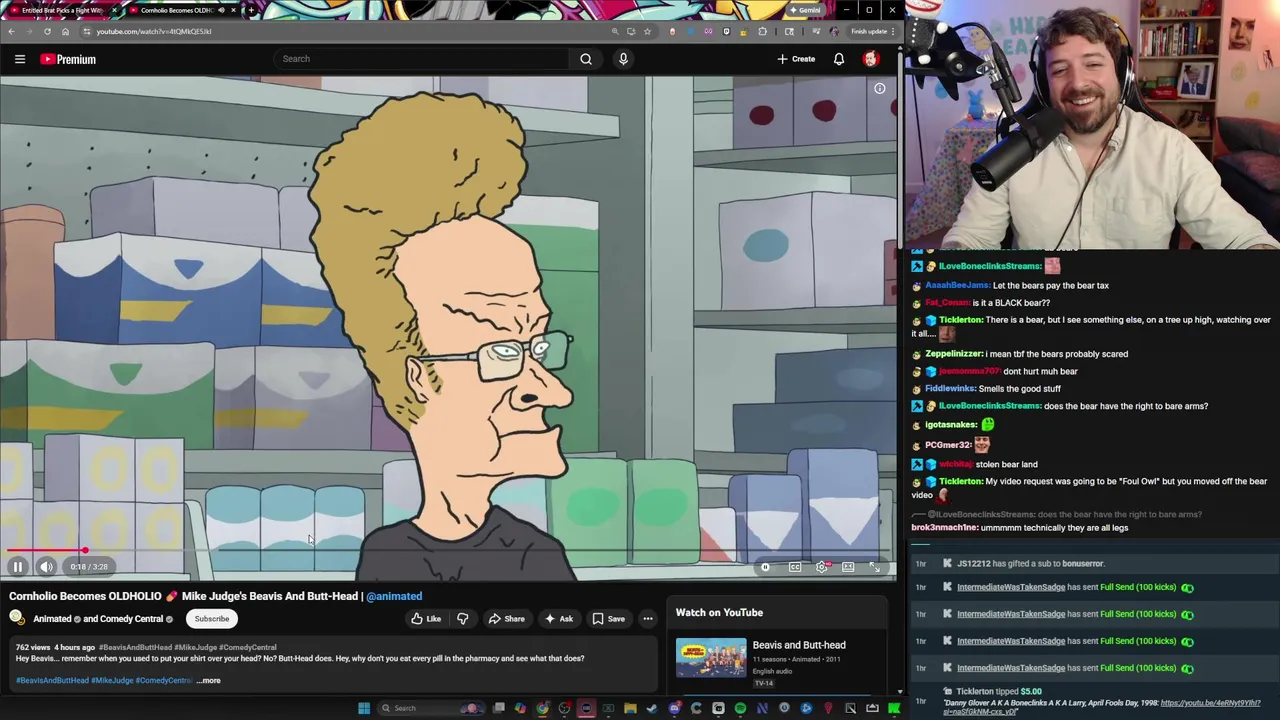Save the video to a playlist
The image size is (1280, 720).
pos(608,619)
